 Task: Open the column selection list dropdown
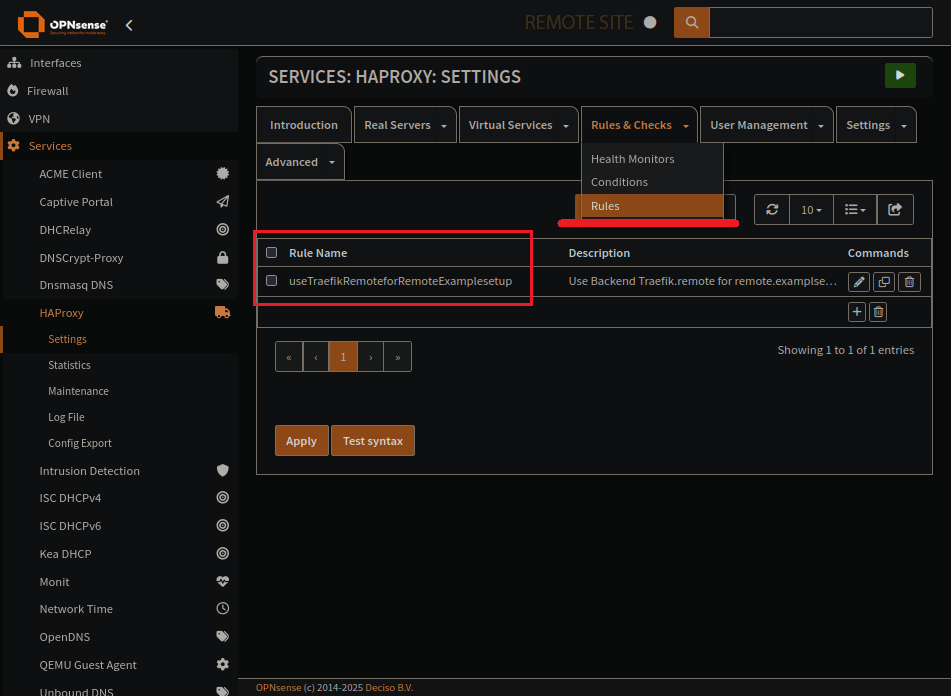coord(855,210)
